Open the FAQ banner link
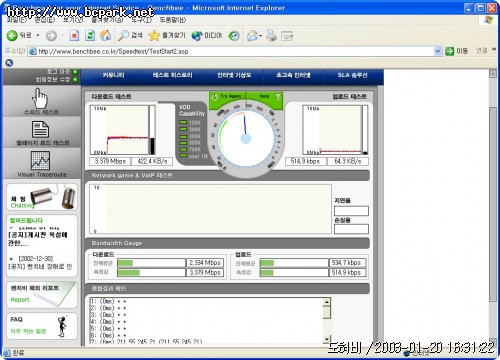The width and height of the screenshot is (500, 360). click(42, 326)
